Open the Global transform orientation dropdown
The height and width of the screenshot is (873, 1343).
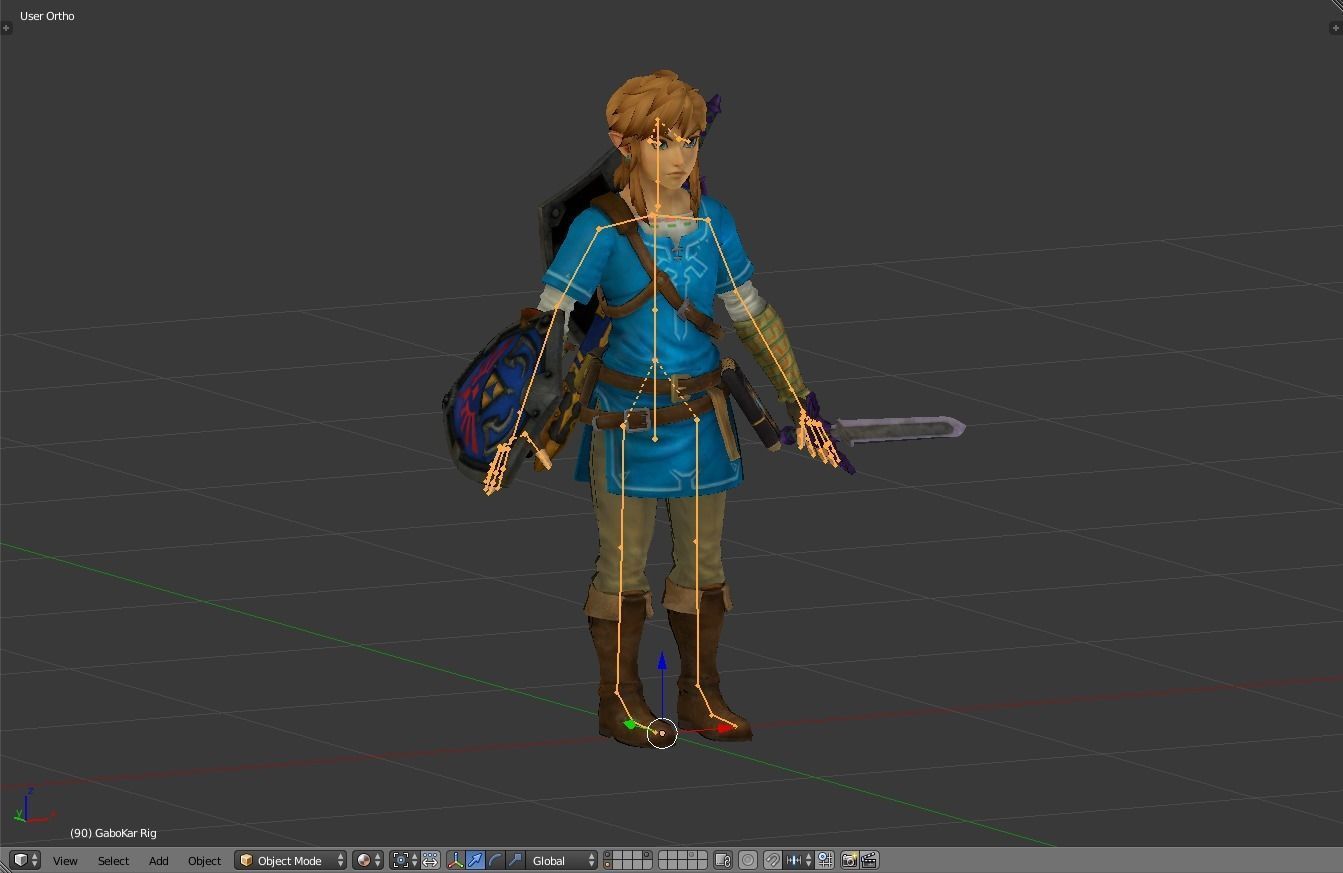[562, 860]
